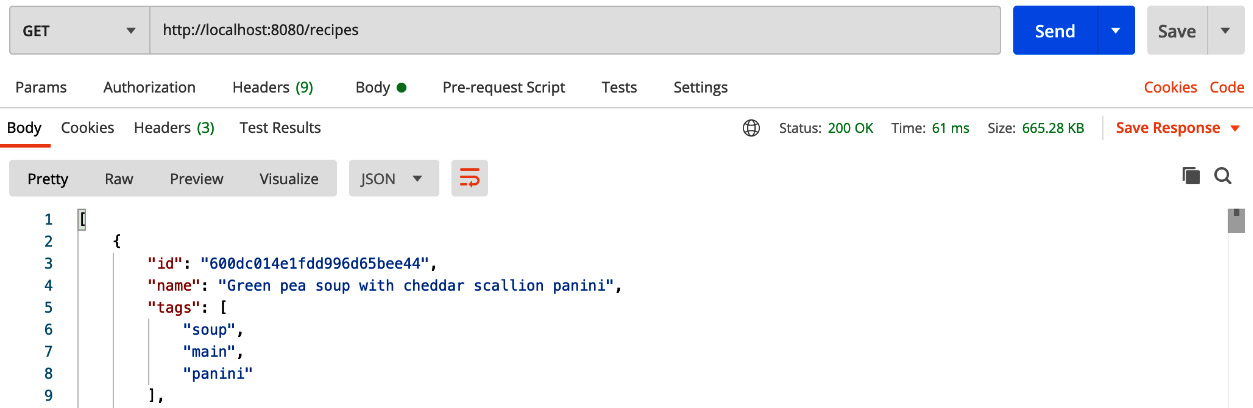Select the Visualize response view

point(289,179)
